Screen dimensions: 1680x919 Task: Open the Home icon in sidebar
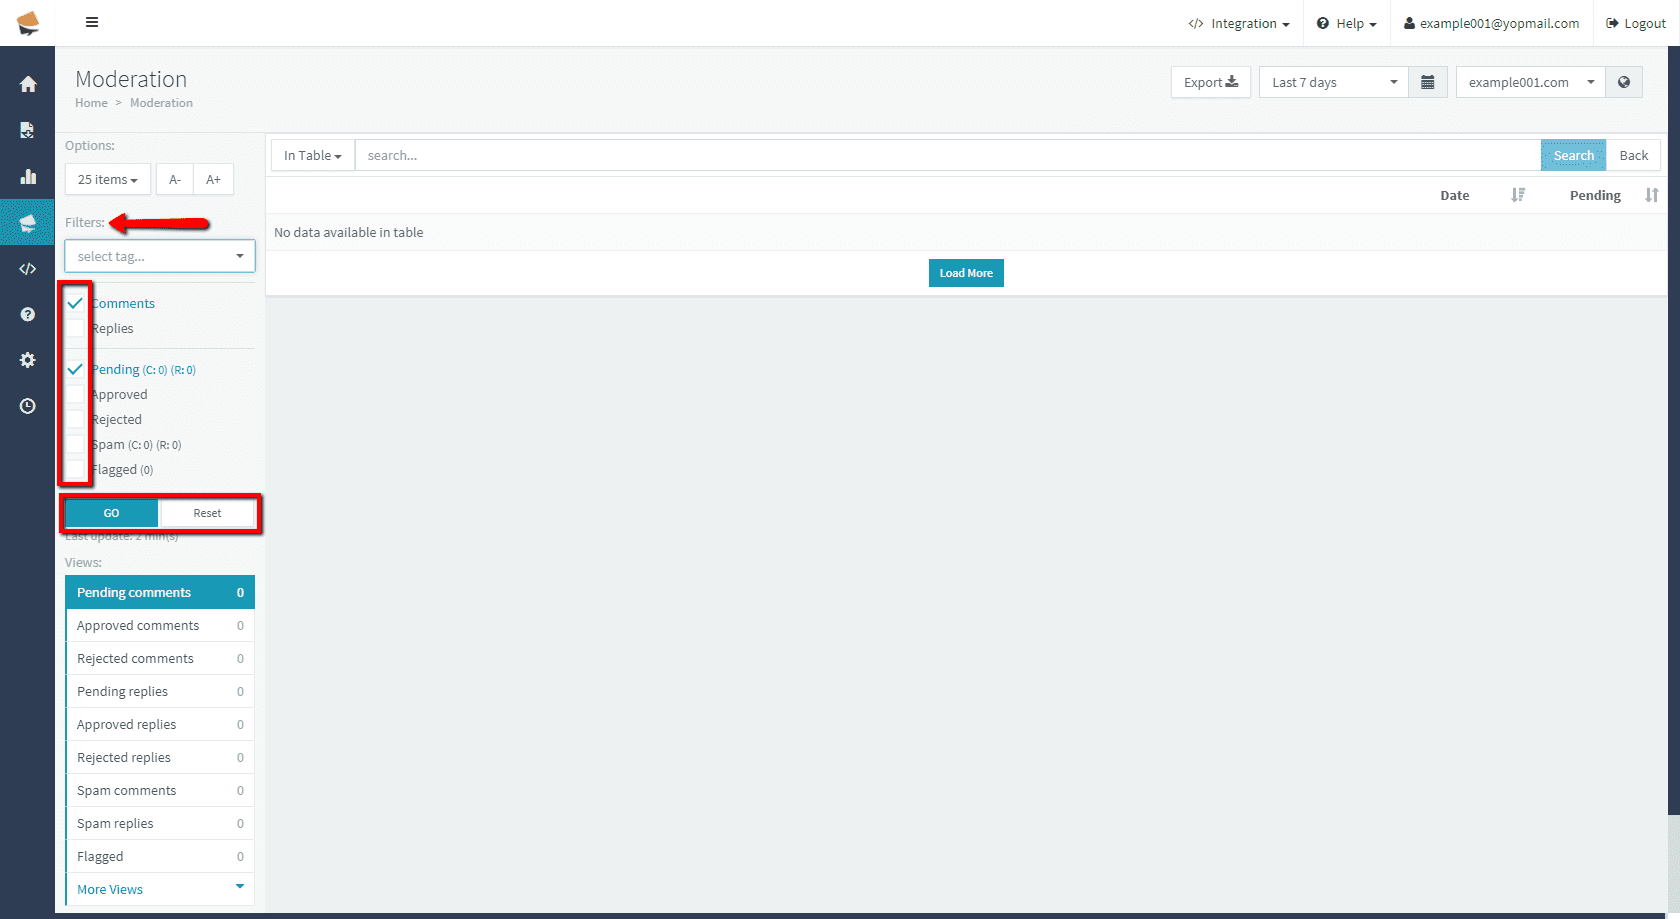pos(28,84)
